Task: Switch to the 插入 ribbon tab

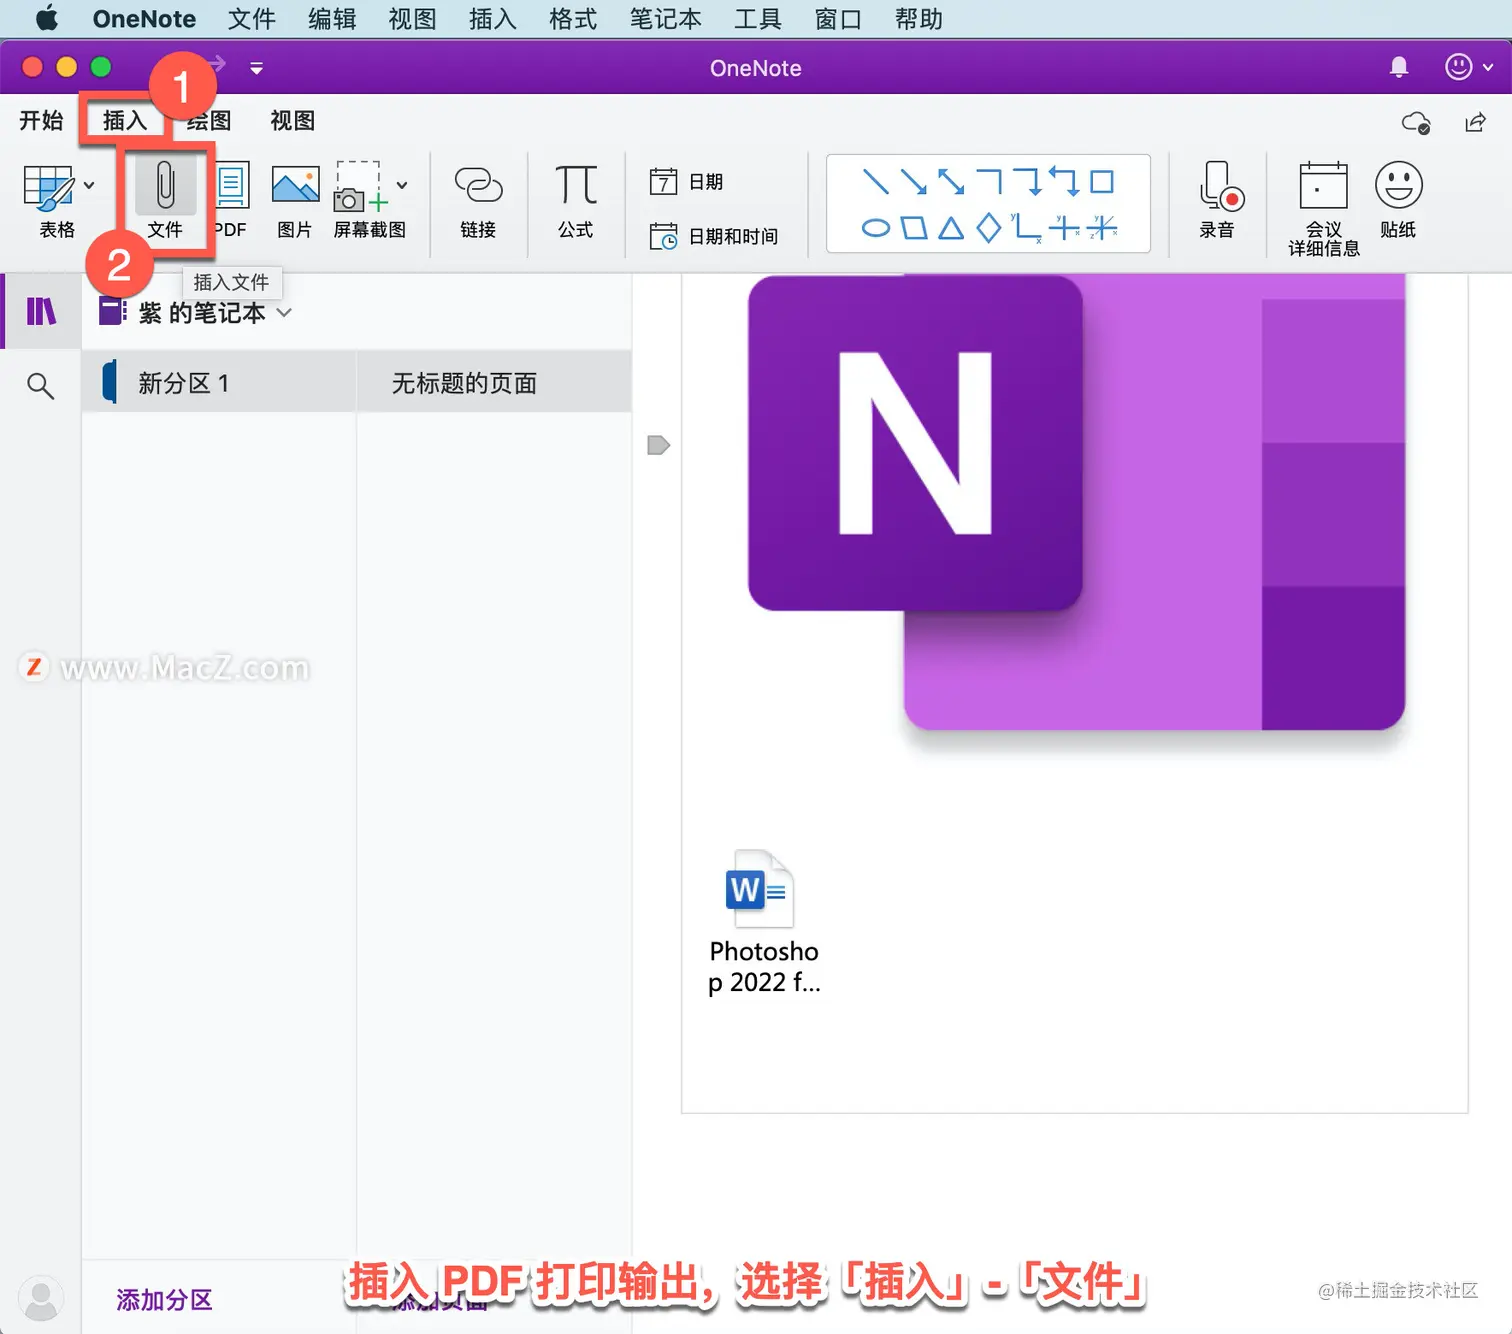Action: point(124,120)
